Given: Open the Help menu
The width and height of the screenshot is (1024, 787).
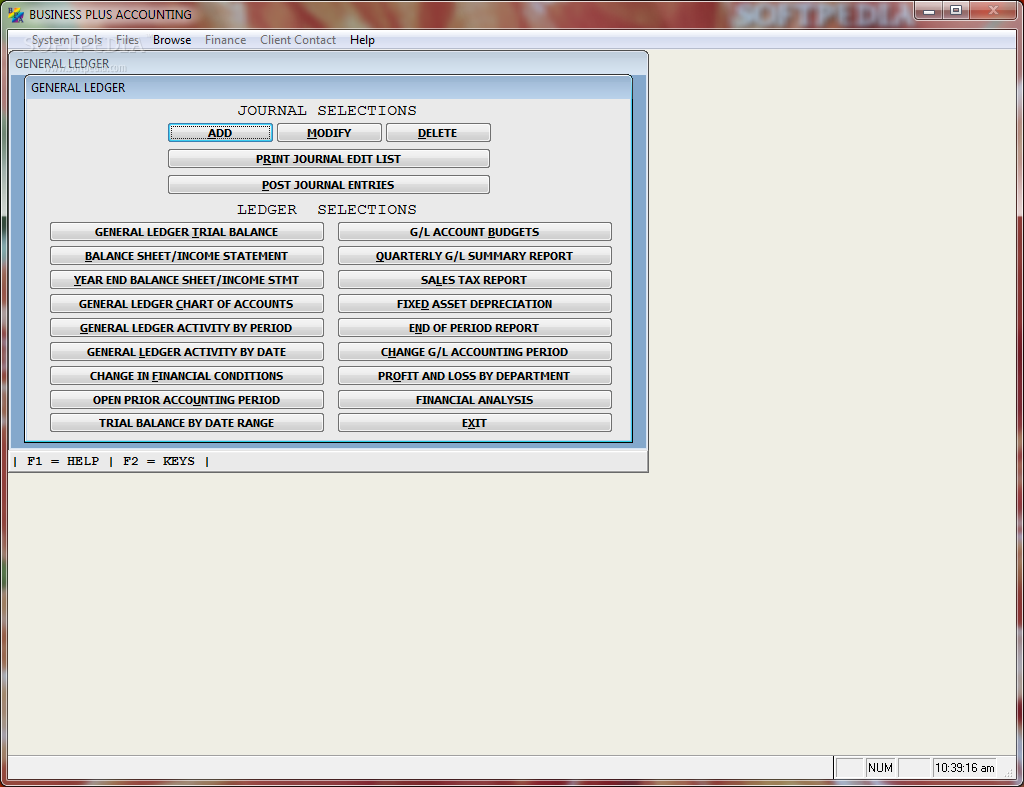Looking at the screenshot, I should 362,40.
